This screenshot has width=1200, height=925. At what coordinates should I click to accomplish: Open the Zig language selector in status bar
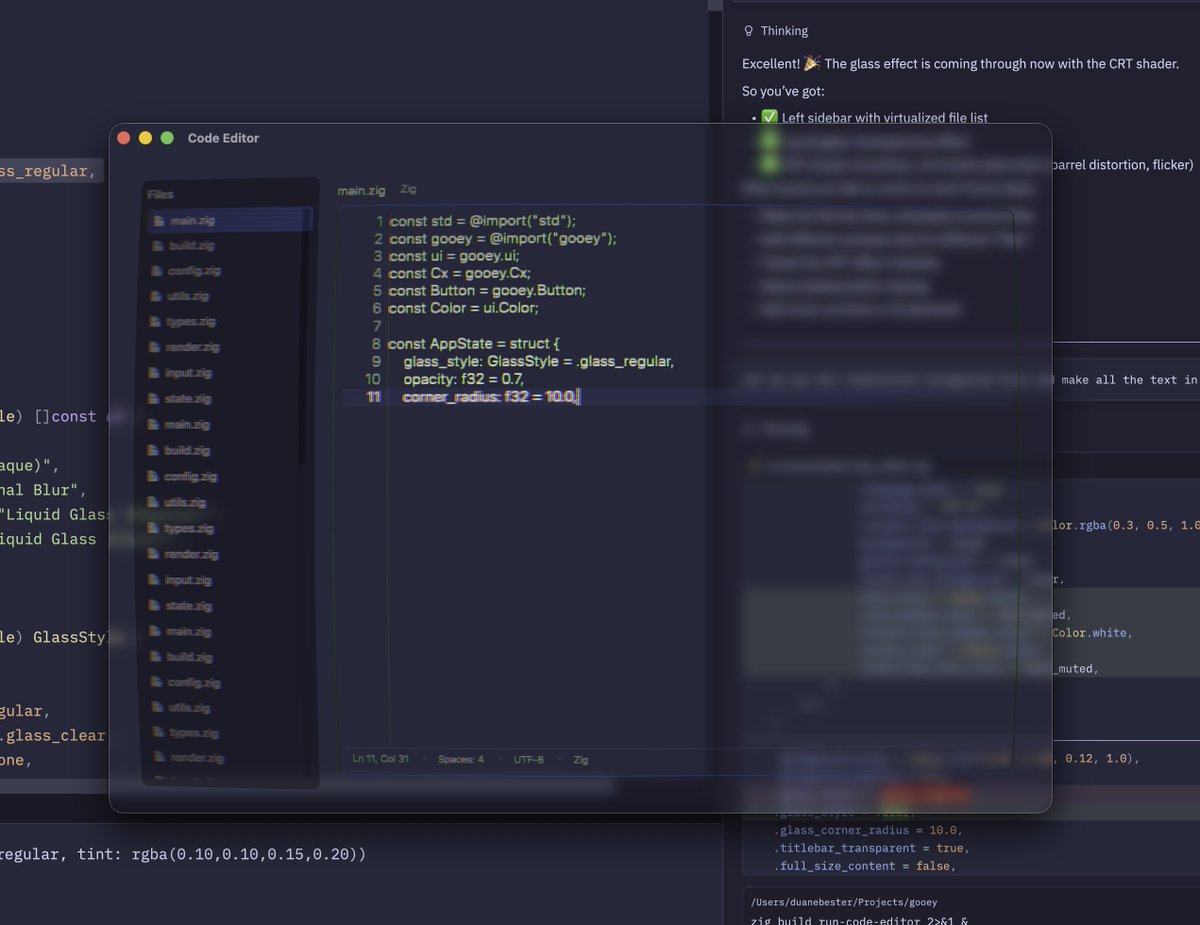580,759
